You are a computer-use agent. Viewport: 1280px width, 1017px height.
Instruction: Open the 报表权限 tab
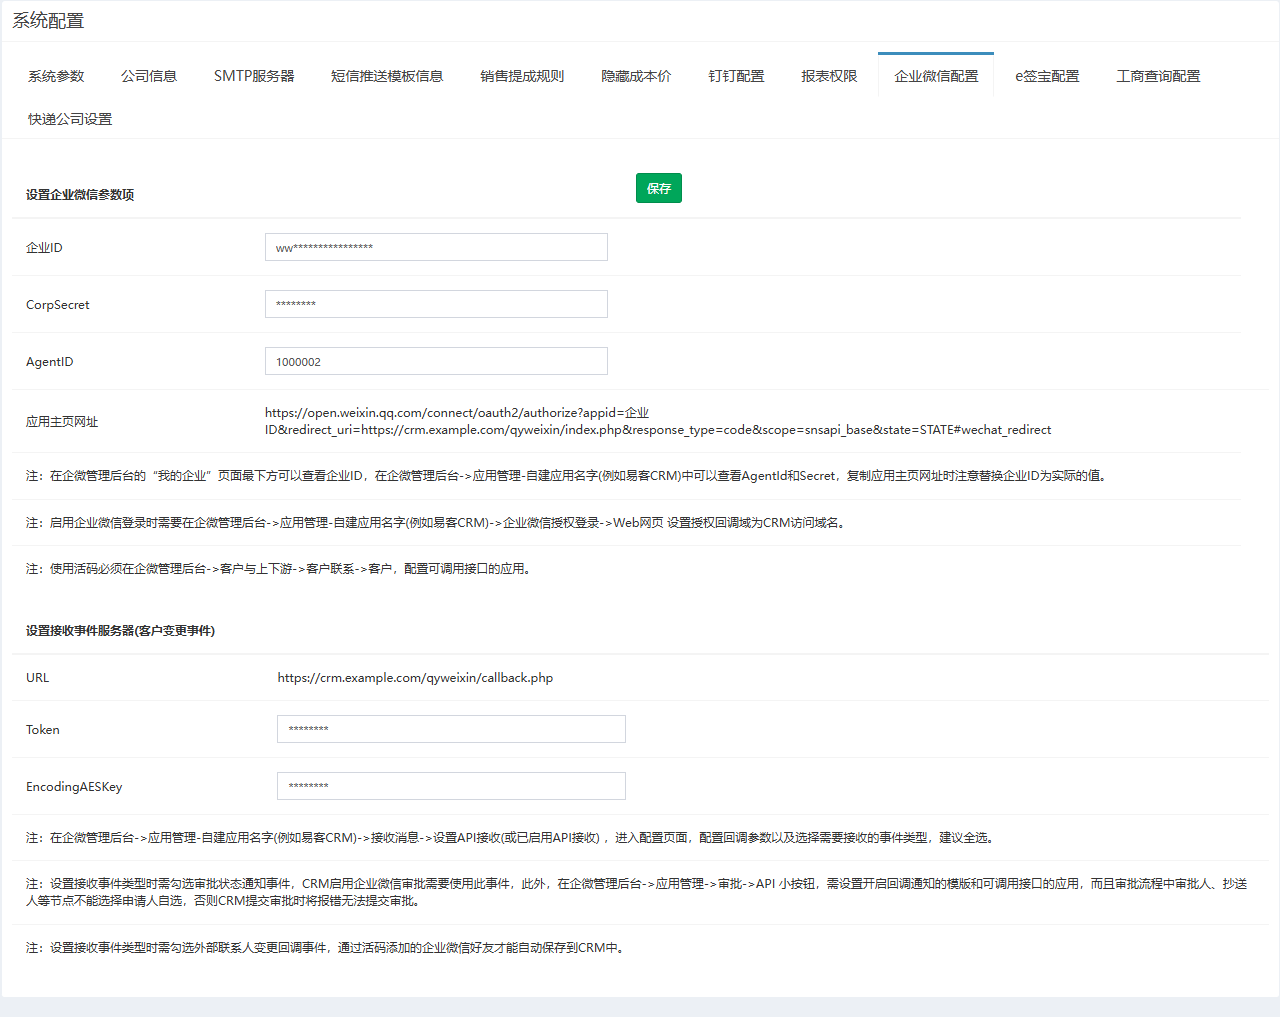[829, 76]
